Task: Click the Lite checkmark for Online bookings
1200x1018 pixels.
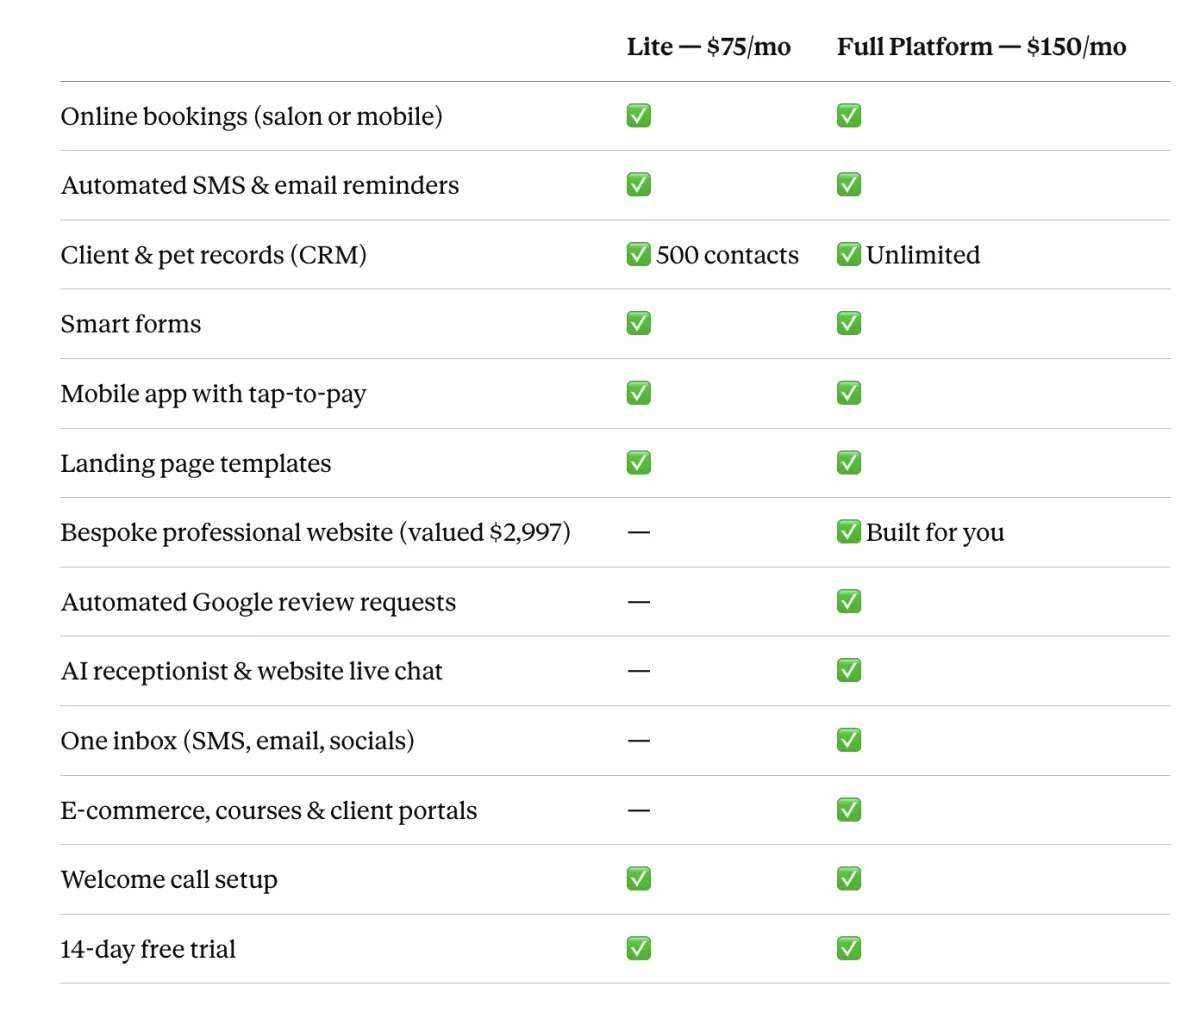Action: click(639, 115)
